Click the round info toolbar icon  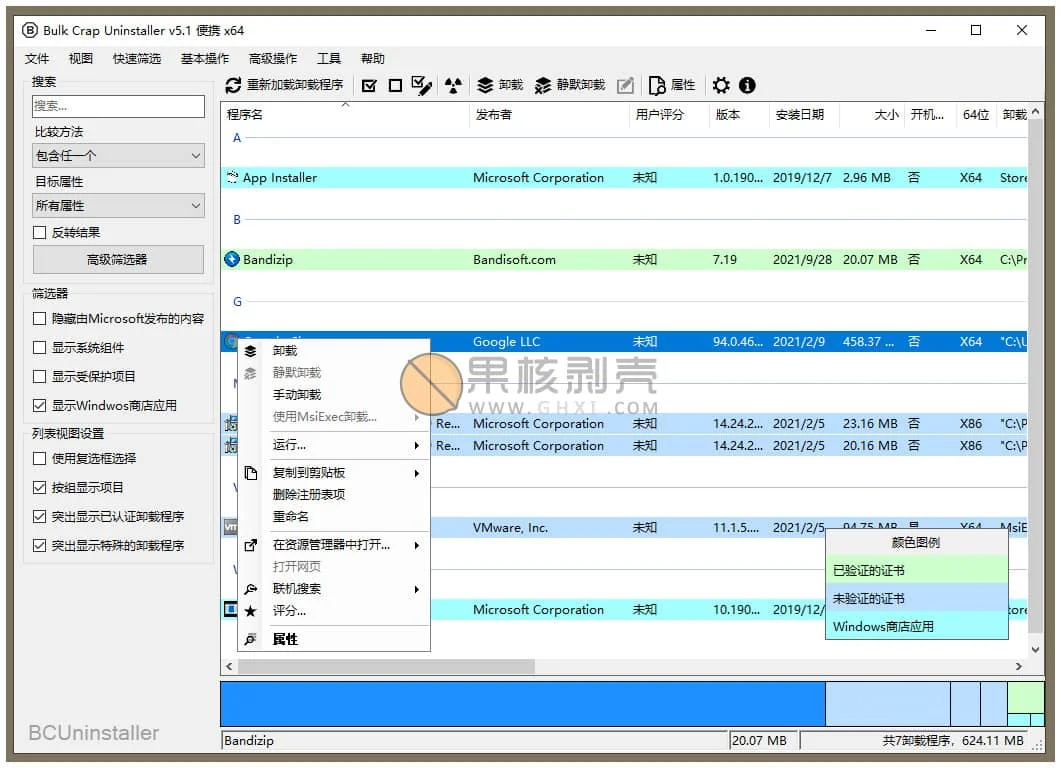(x=747, y=85)
